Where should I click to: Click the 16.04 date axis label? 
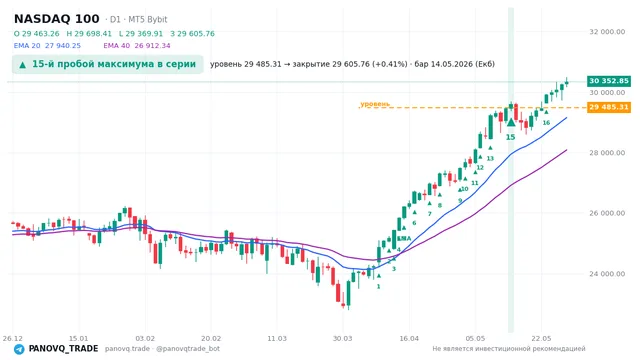(409, 338)
